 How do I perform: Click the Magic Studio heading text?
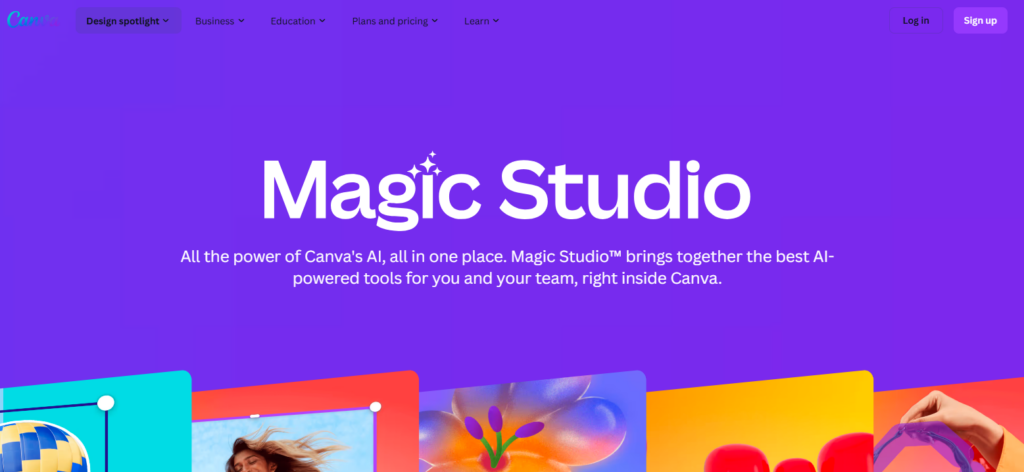506,192
